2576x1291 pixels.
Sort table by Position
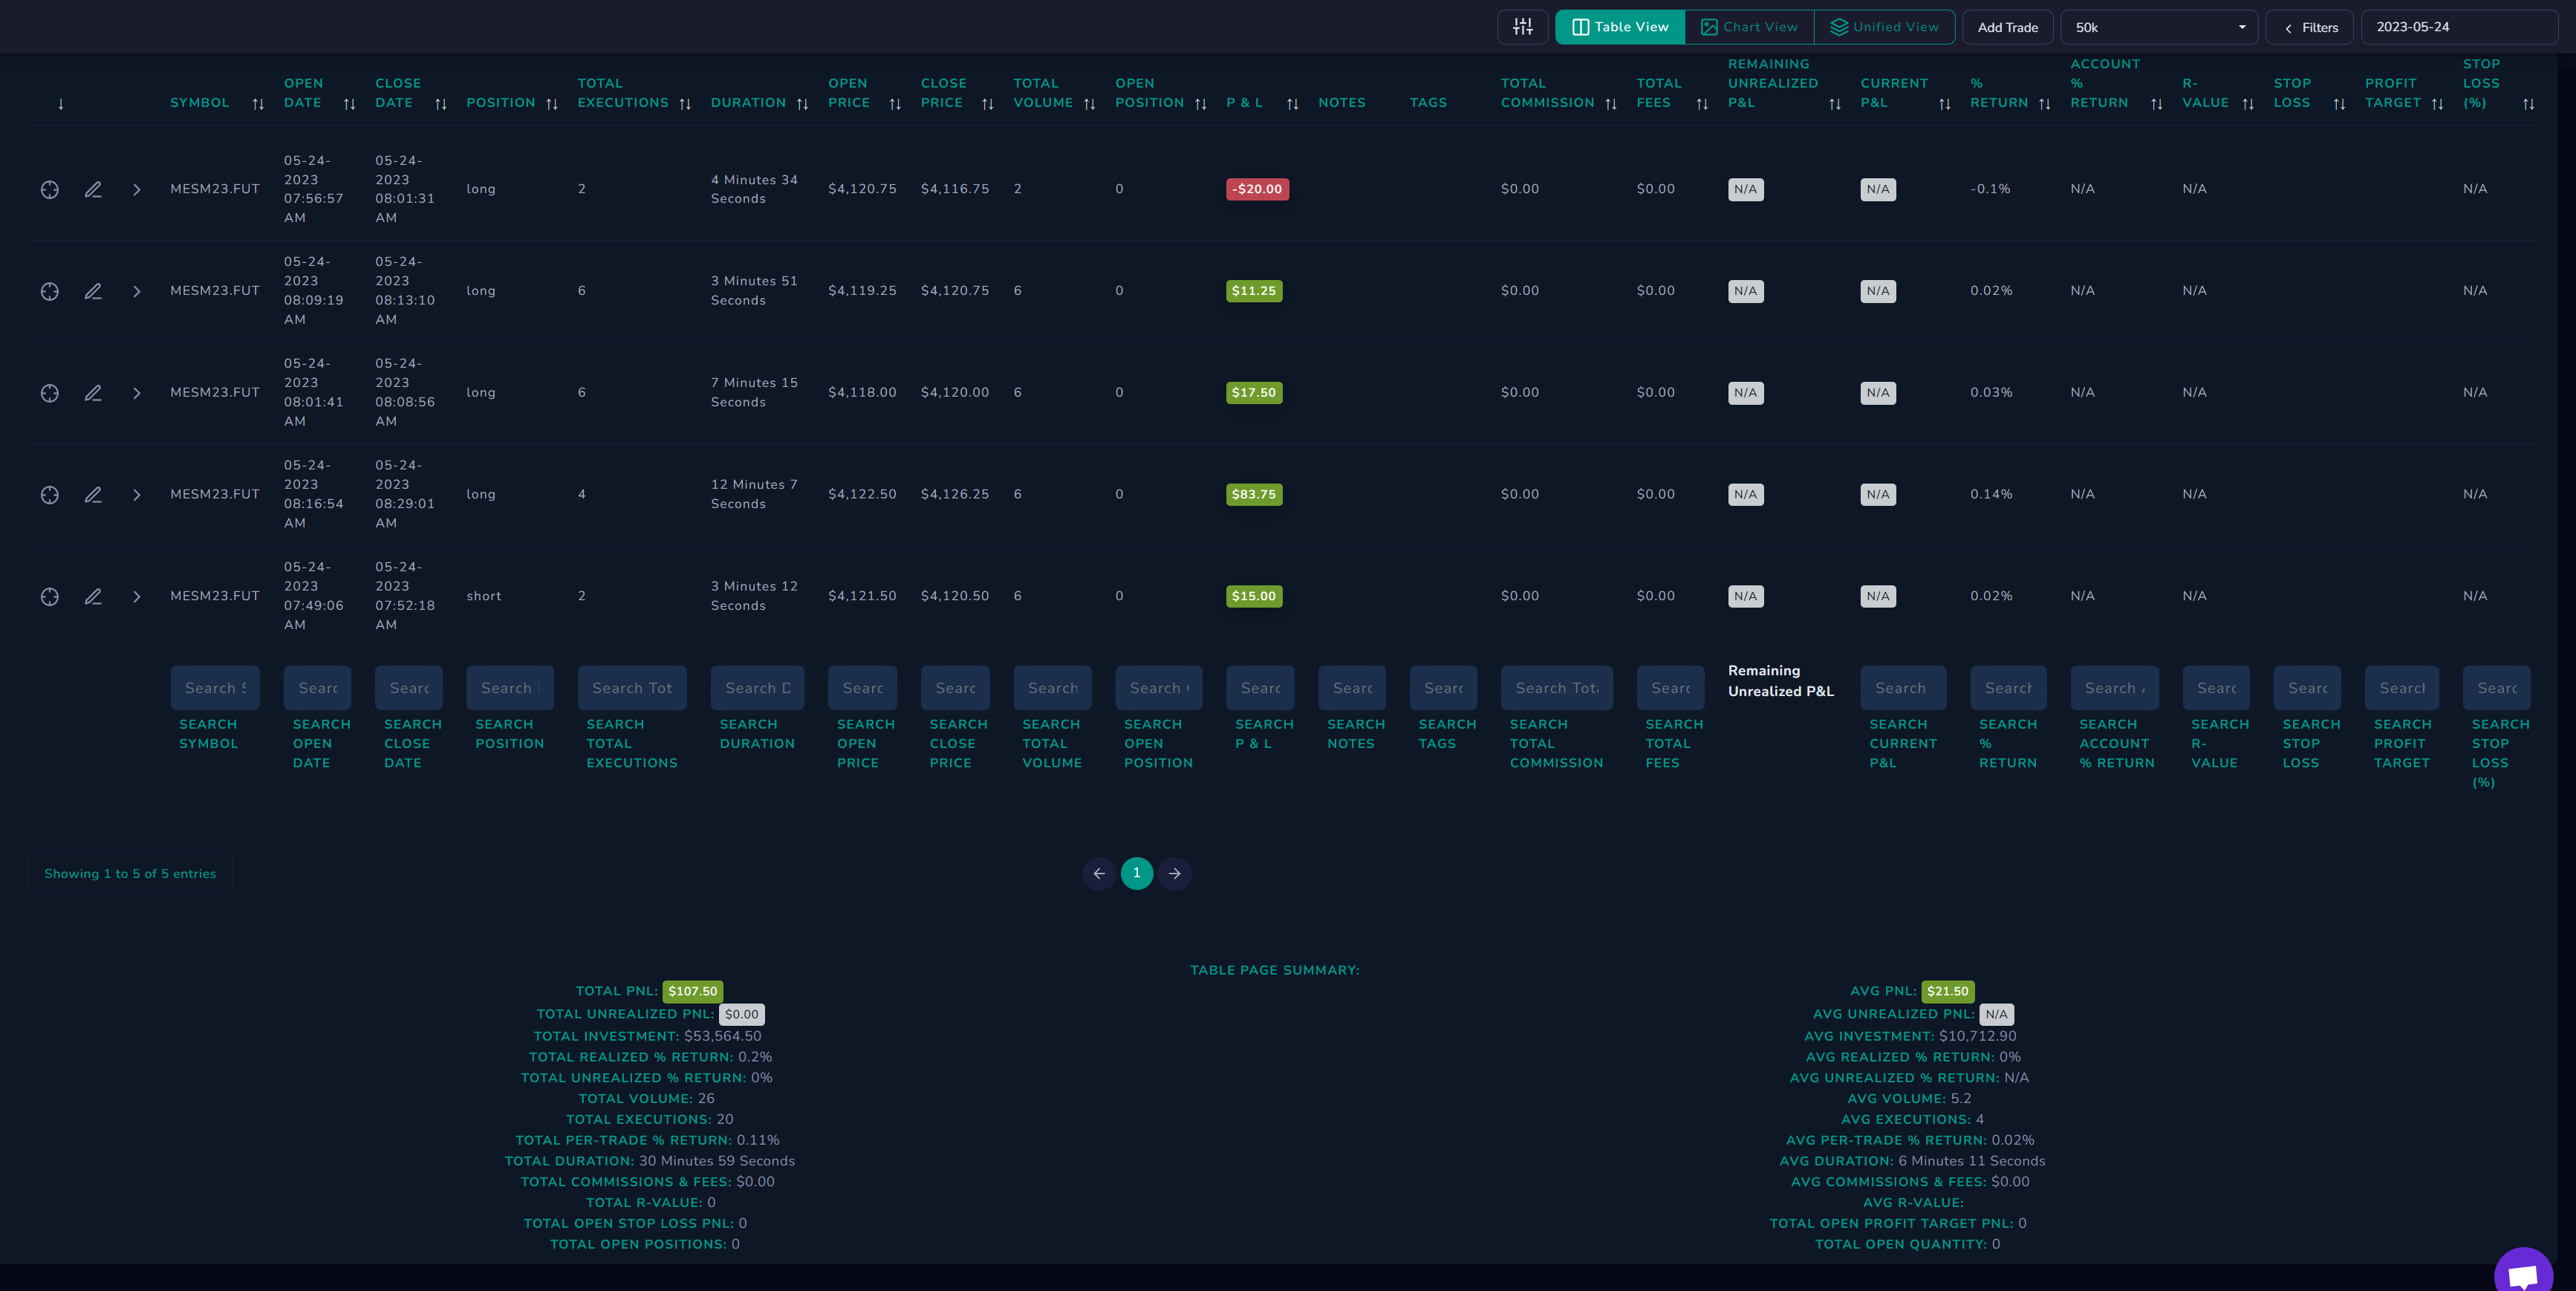tap(551, 104)
